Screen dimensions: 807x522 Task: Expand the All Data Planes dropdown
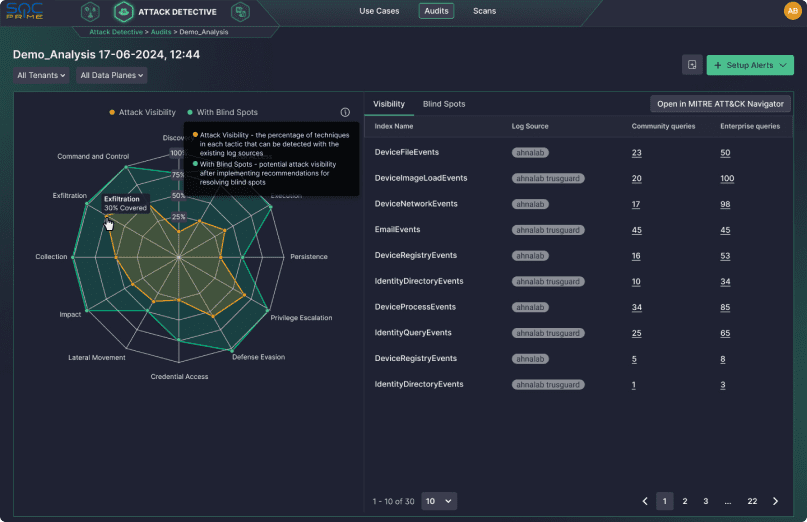click(x=112, y=75)
